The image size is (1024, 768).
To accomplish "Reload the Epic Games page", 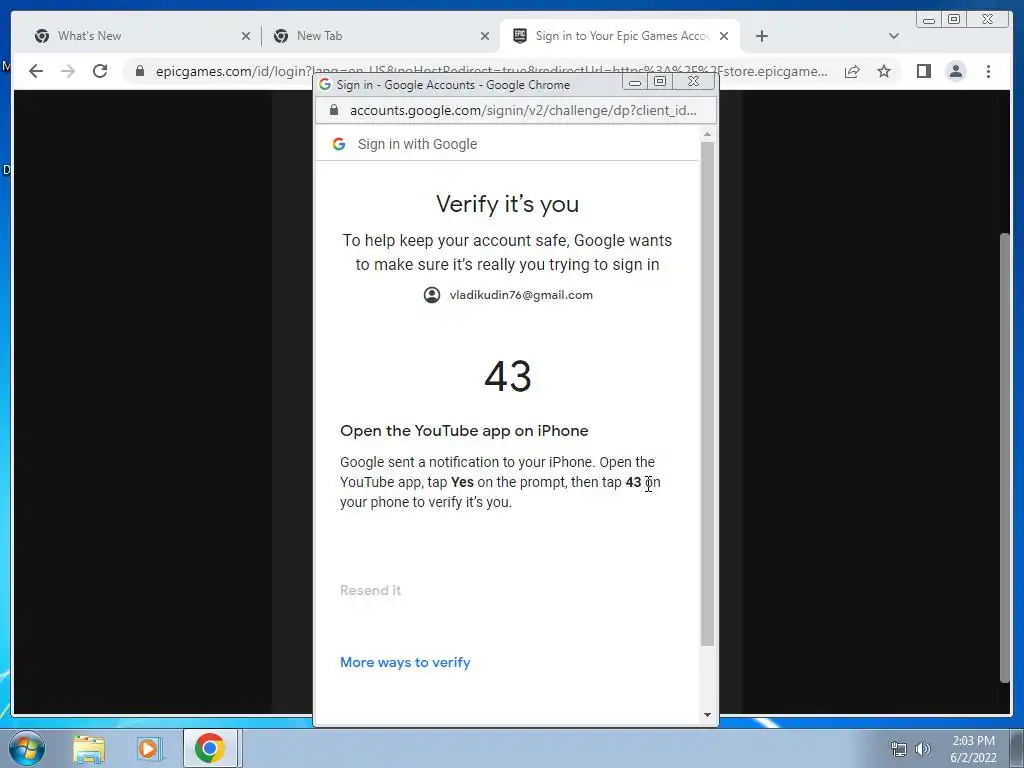I will (x=100, y=71).
